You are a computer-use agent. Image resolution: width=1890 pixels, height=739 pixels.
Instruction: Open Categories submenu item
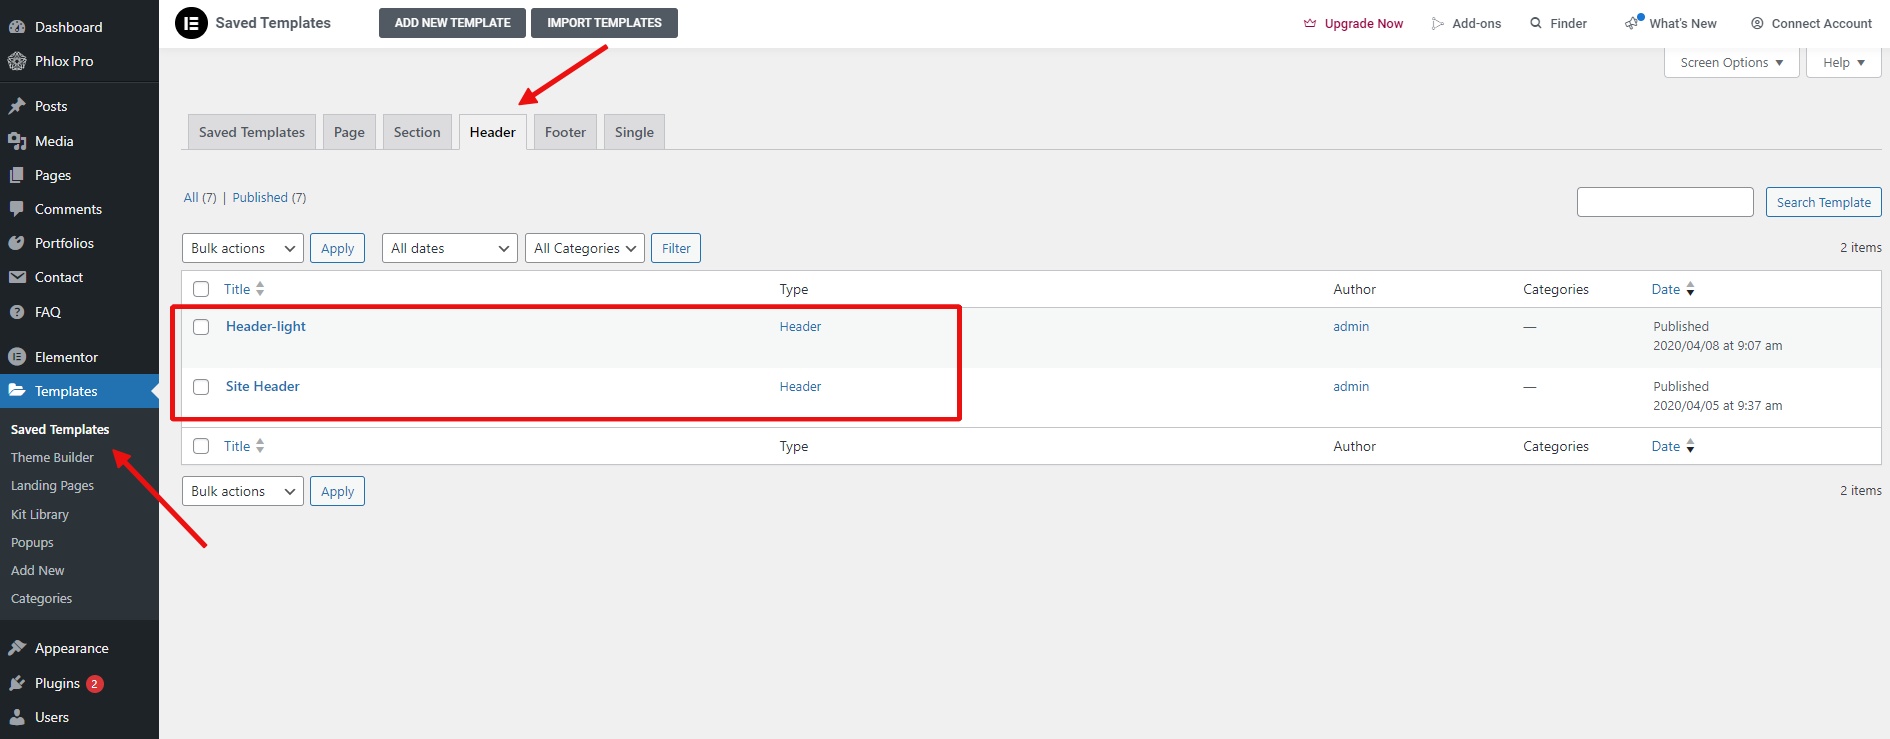click(x=42, y=598)
